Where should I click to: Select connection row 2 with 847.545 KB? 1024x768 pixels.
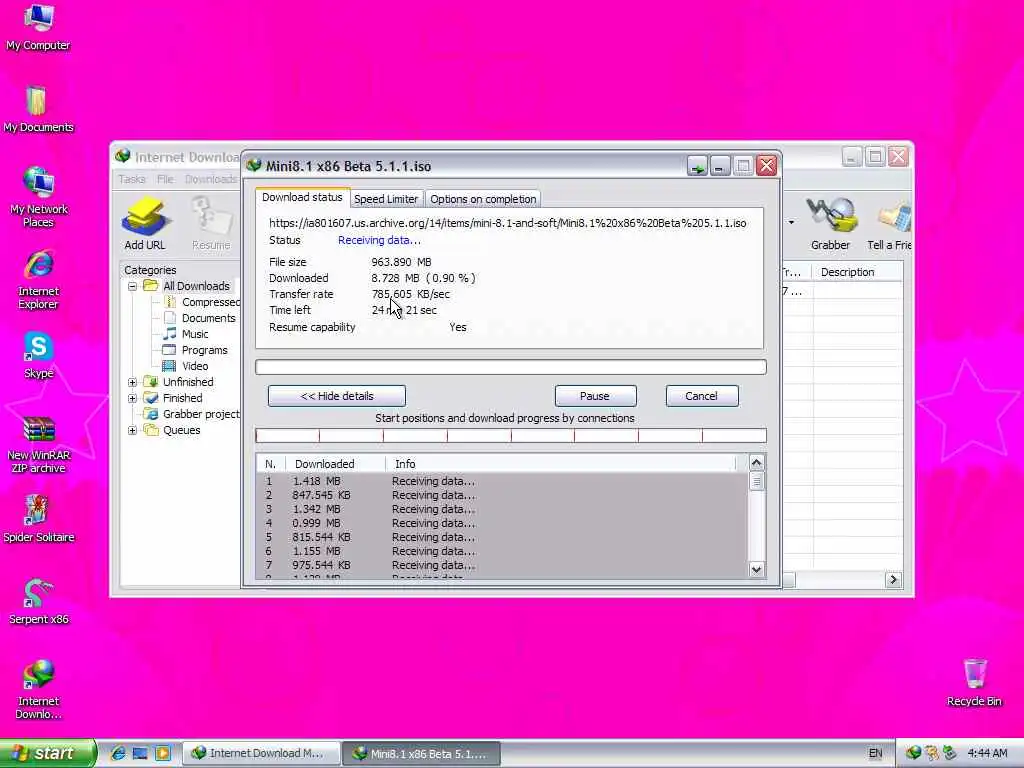click(x=502, y=495)
